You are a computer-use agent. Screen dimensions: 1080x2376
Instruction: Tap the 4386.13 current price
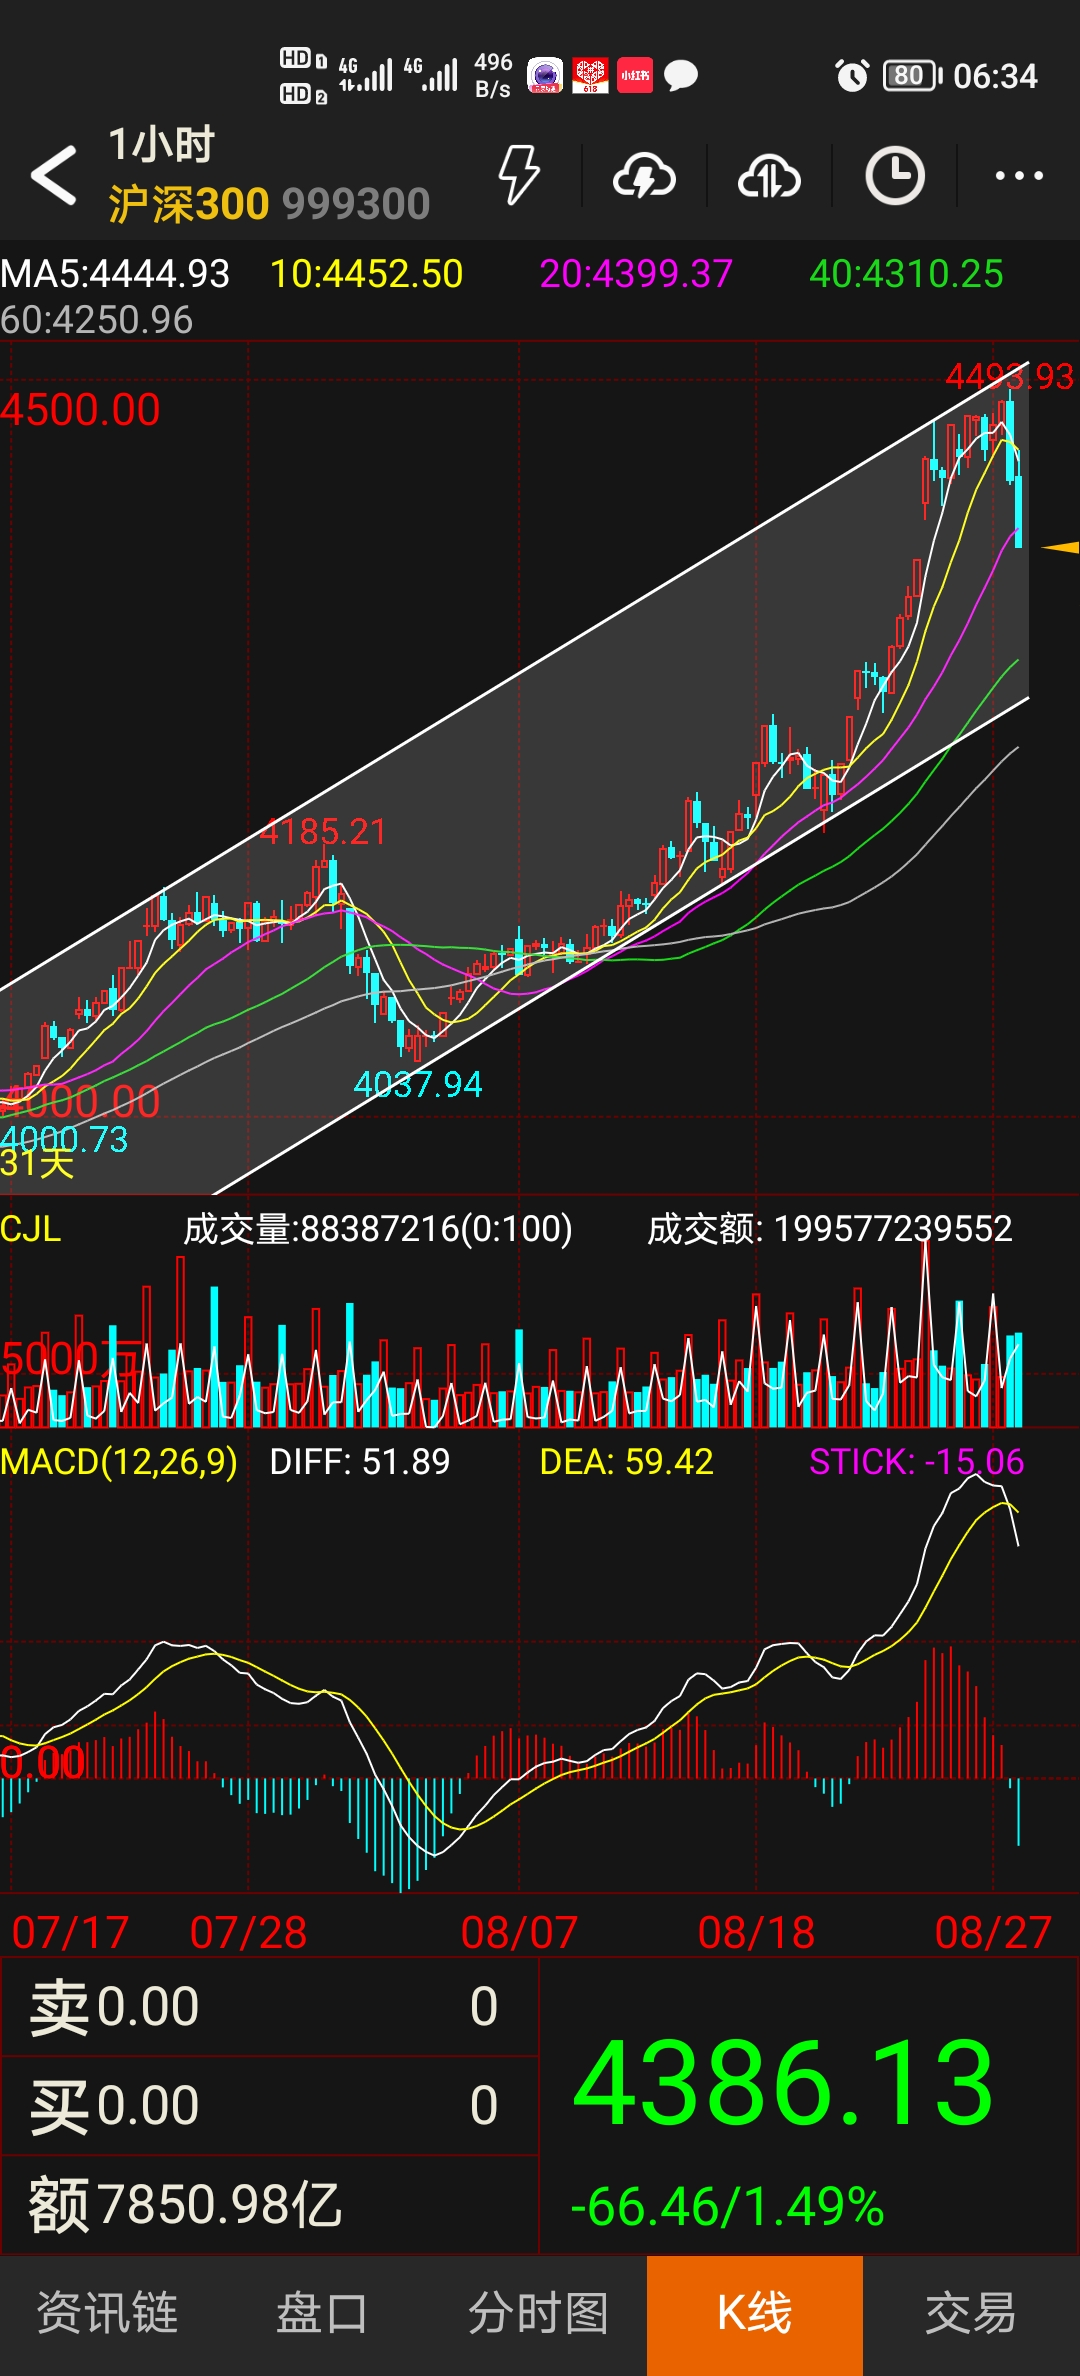[783, 2084]
